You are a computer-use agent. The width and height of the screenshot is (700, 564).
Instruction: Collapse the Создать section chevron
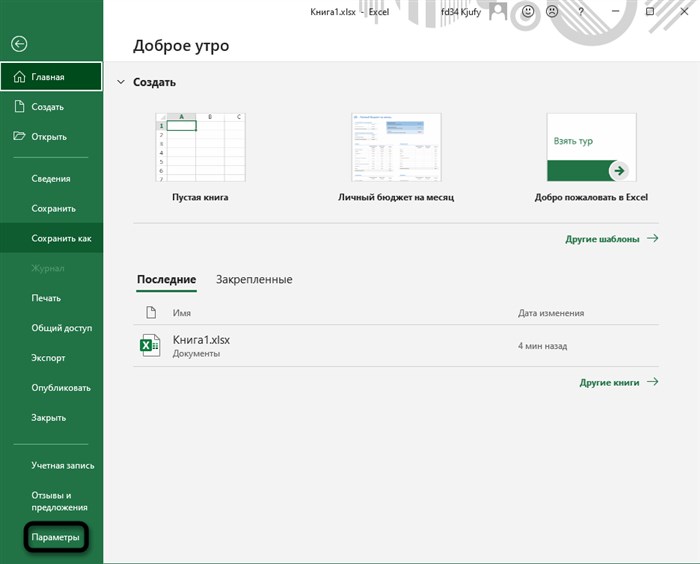(x=121, y=82)
